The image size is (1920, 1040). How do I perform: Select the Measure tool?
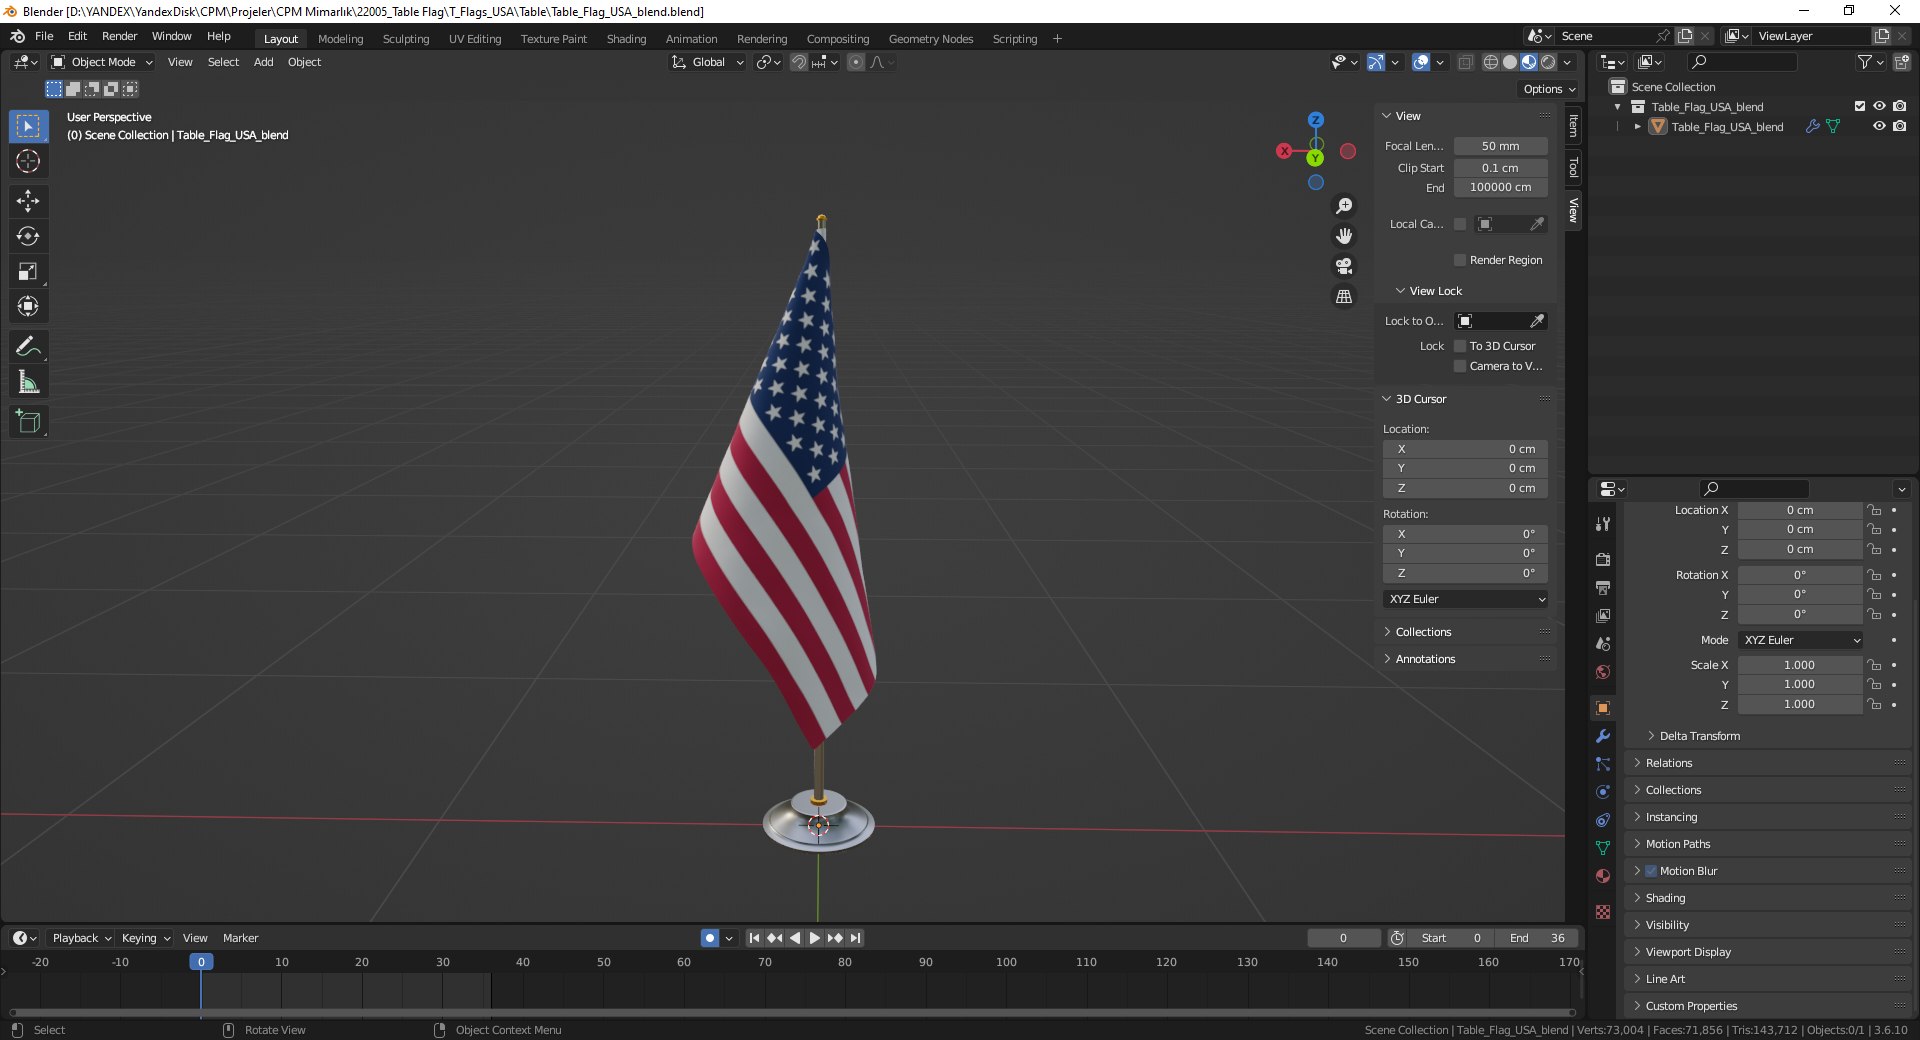click(x=28, y=382)
